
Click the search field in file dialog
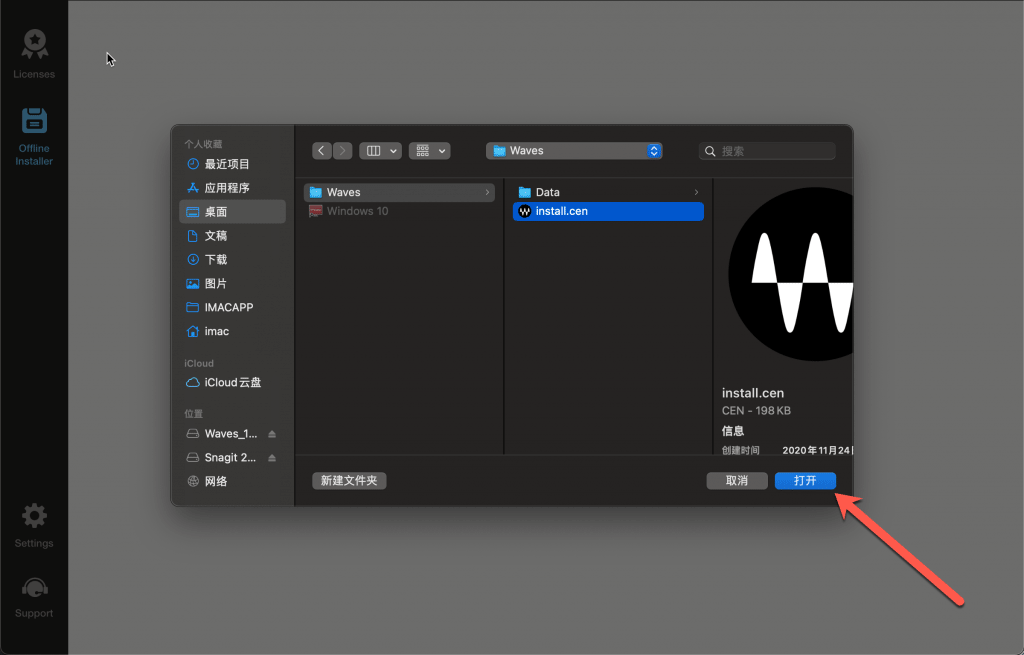pyautogui.click(x=767, y=151)
